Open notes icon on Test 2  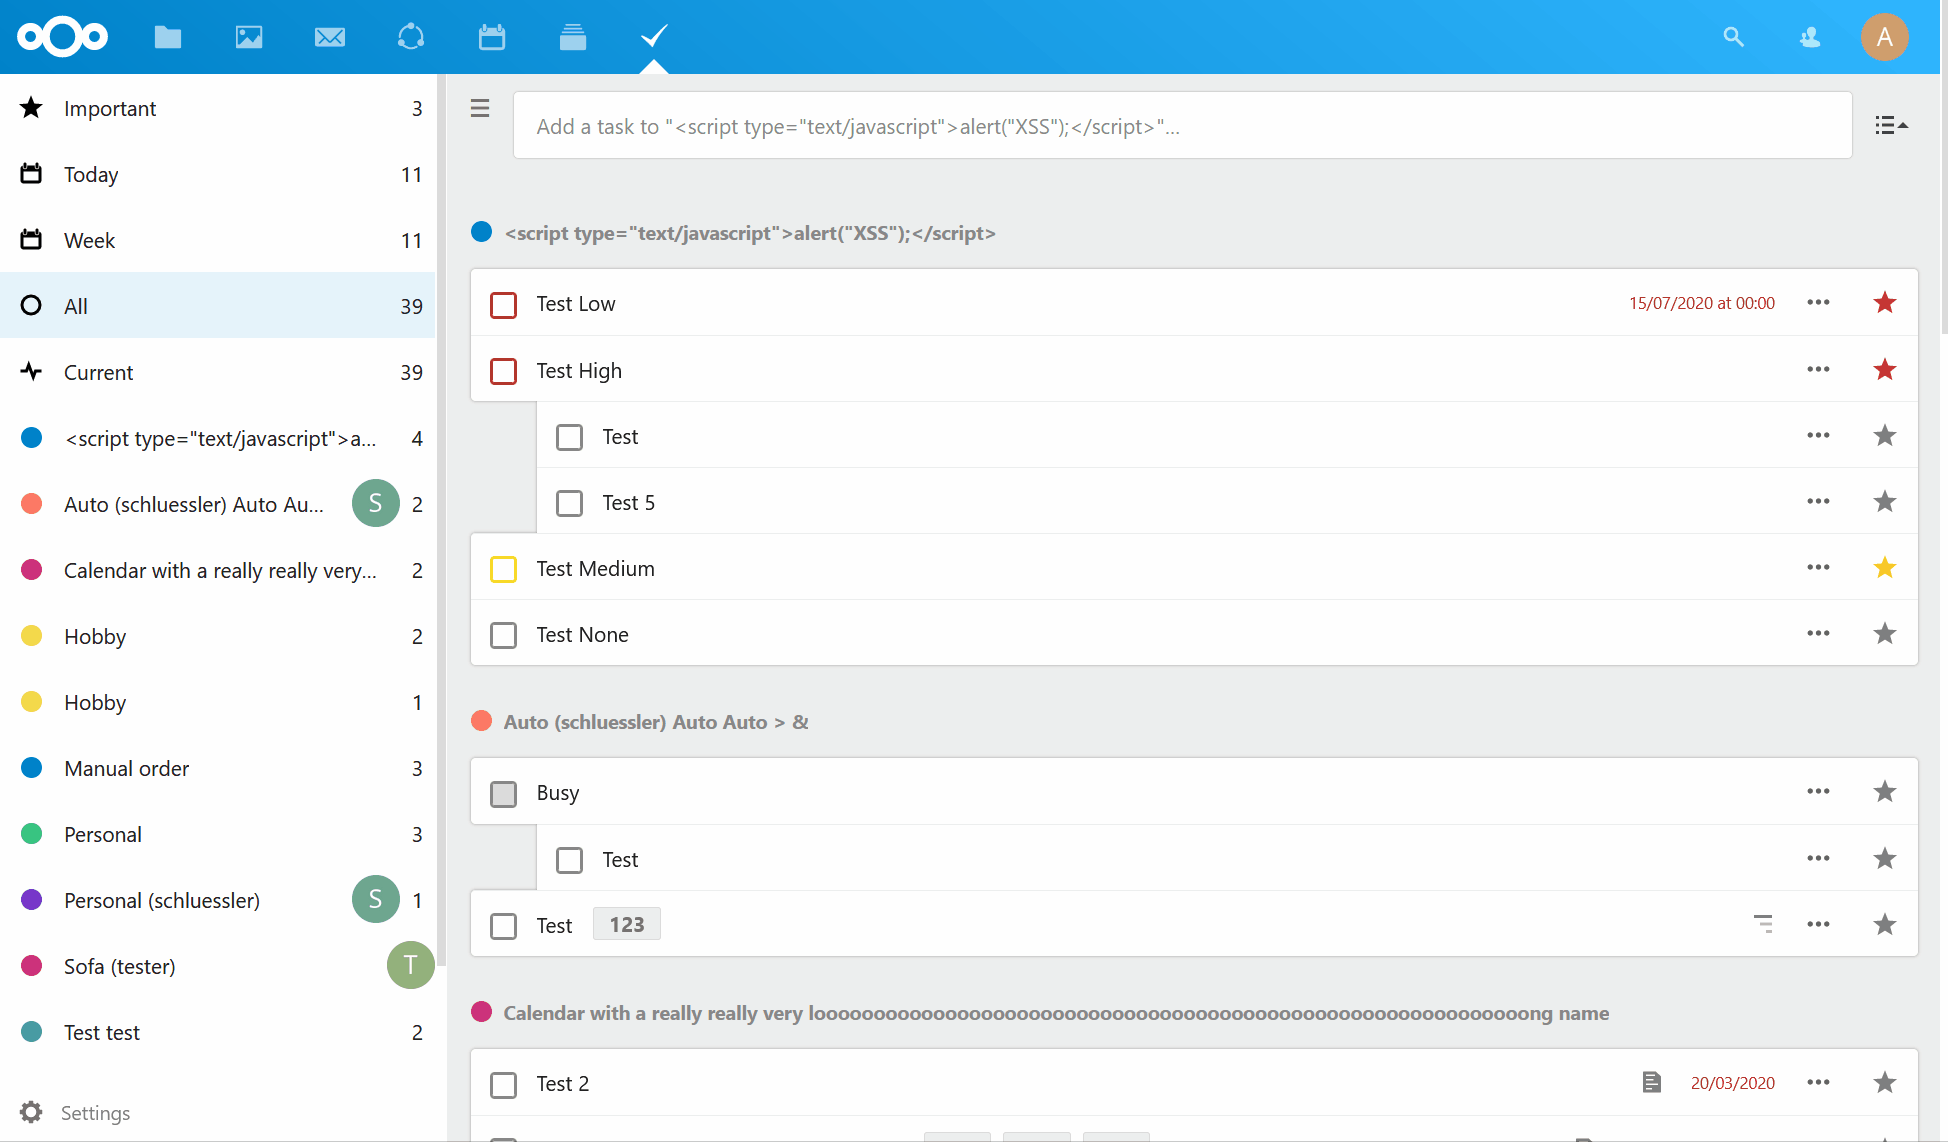point(1651,1083)
